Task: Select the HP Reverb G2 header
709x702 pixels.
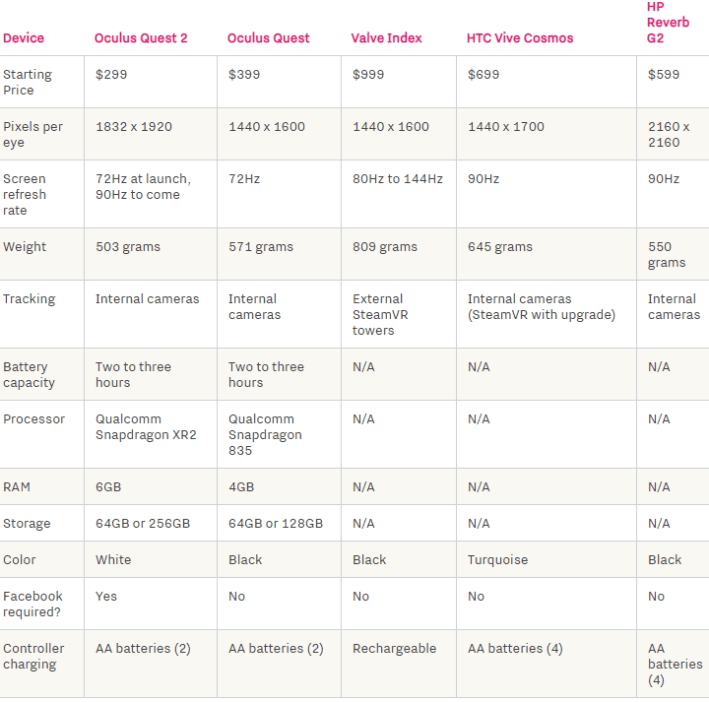Action: 667,22
